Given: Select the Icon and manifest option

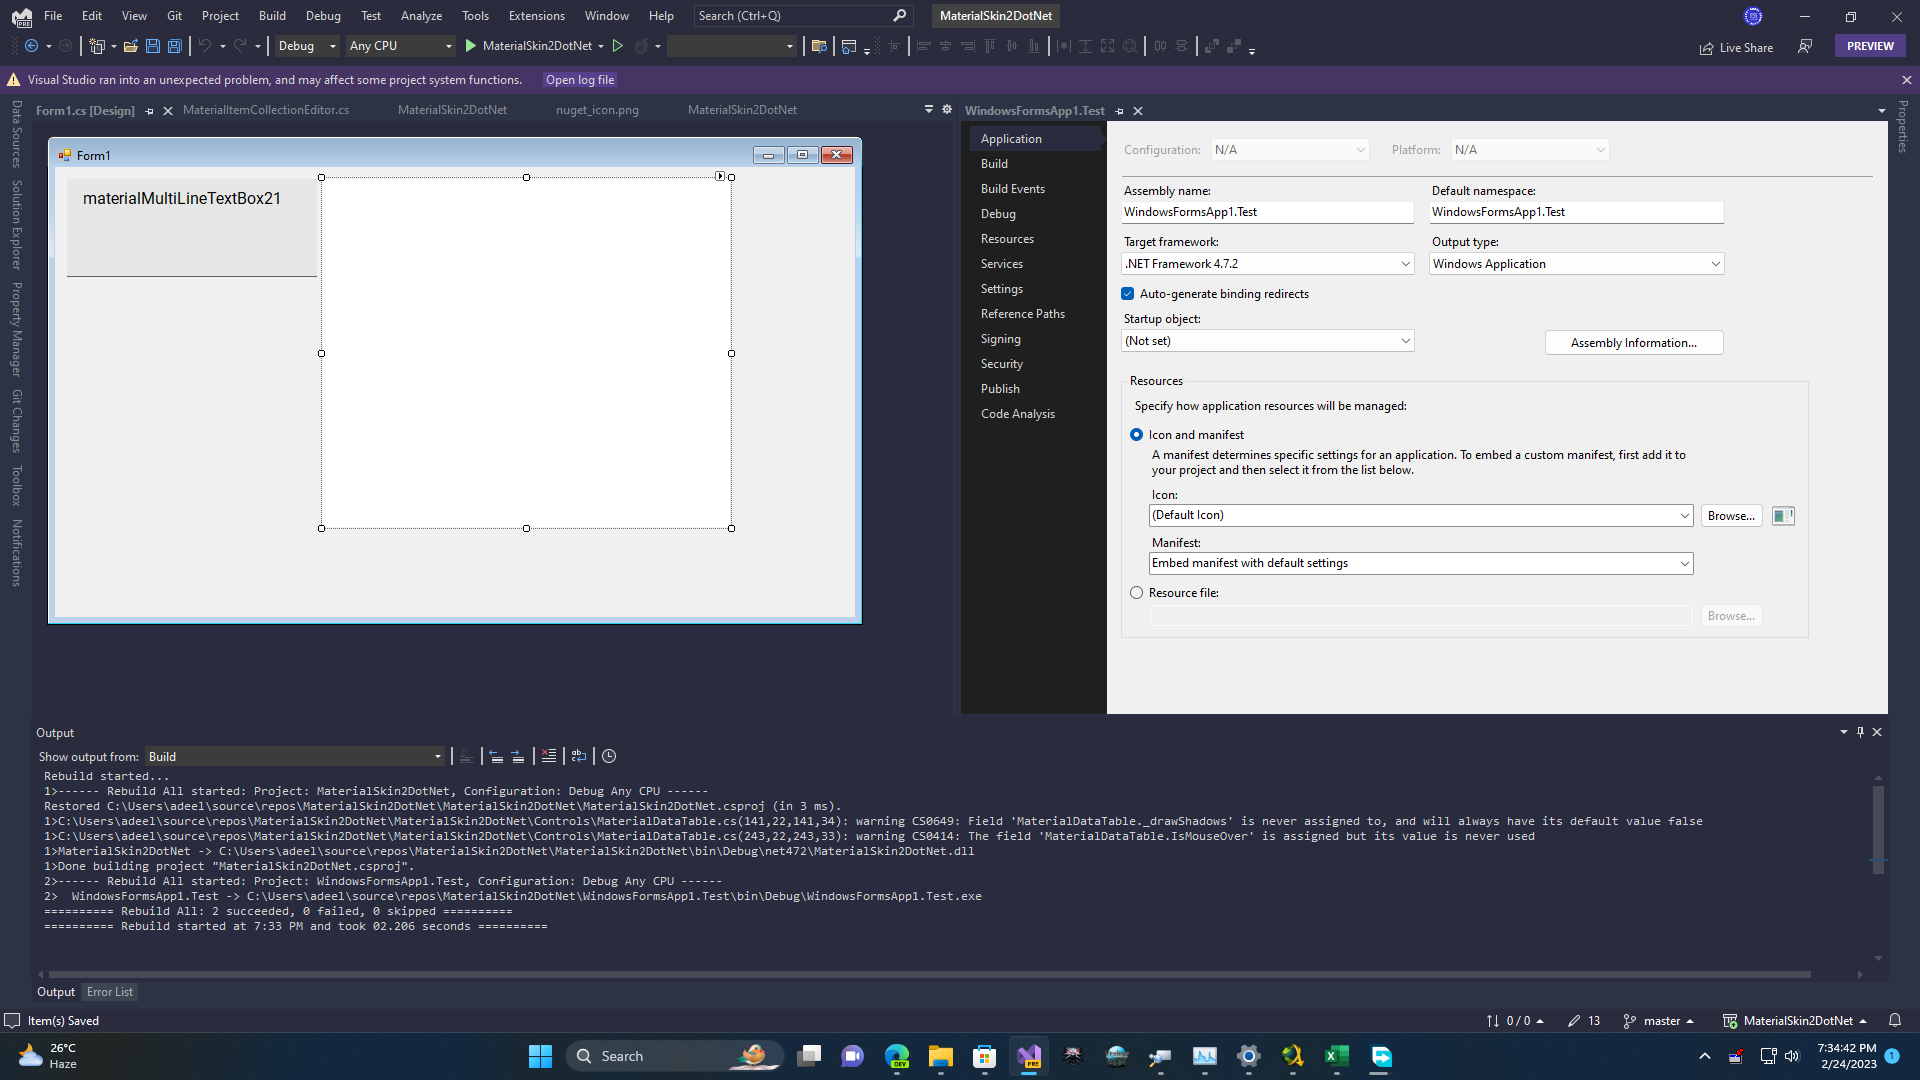Looking at the screenshot, I should click(1136, 434).
